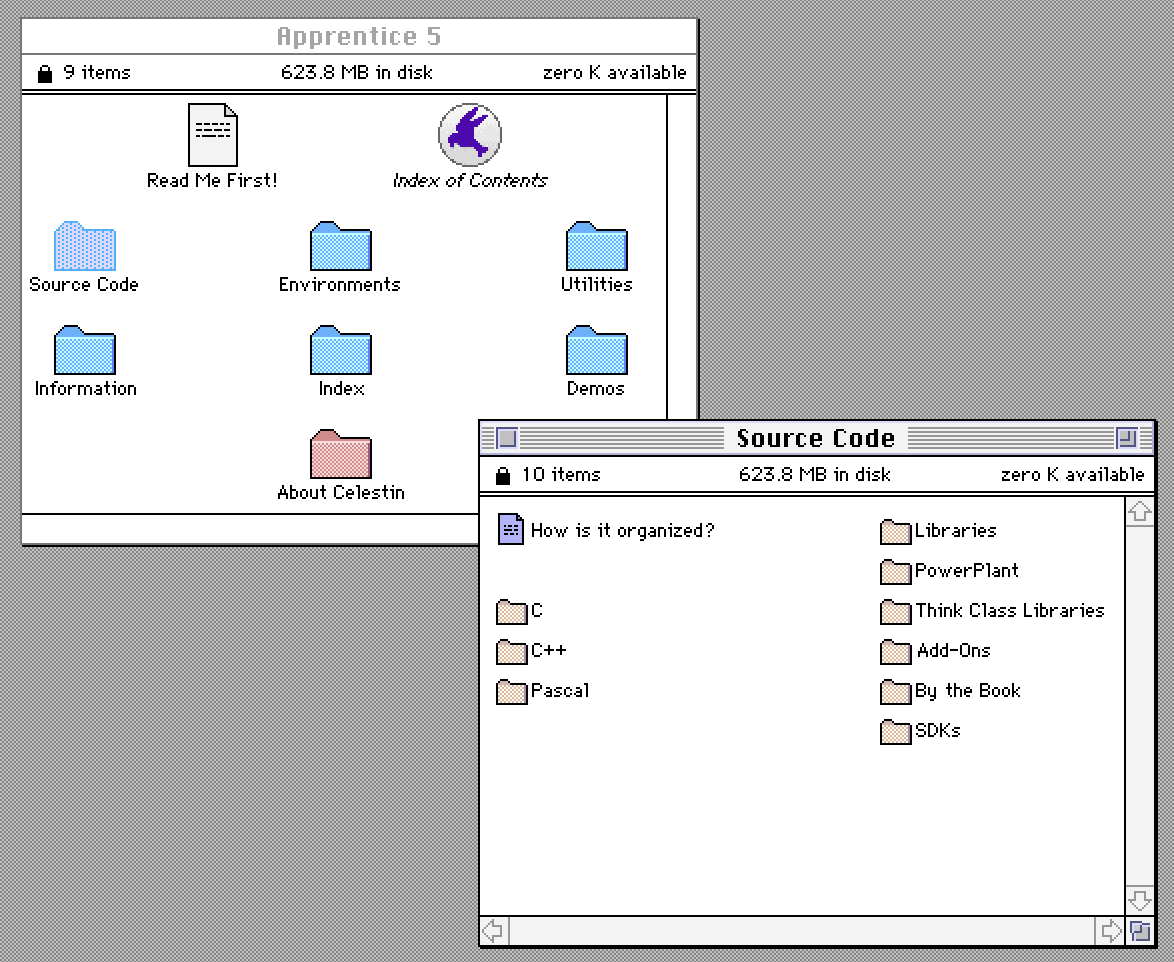
Task: Click the "Libraries" folder name
Action: pyautogui.click(x=955, y=531)
